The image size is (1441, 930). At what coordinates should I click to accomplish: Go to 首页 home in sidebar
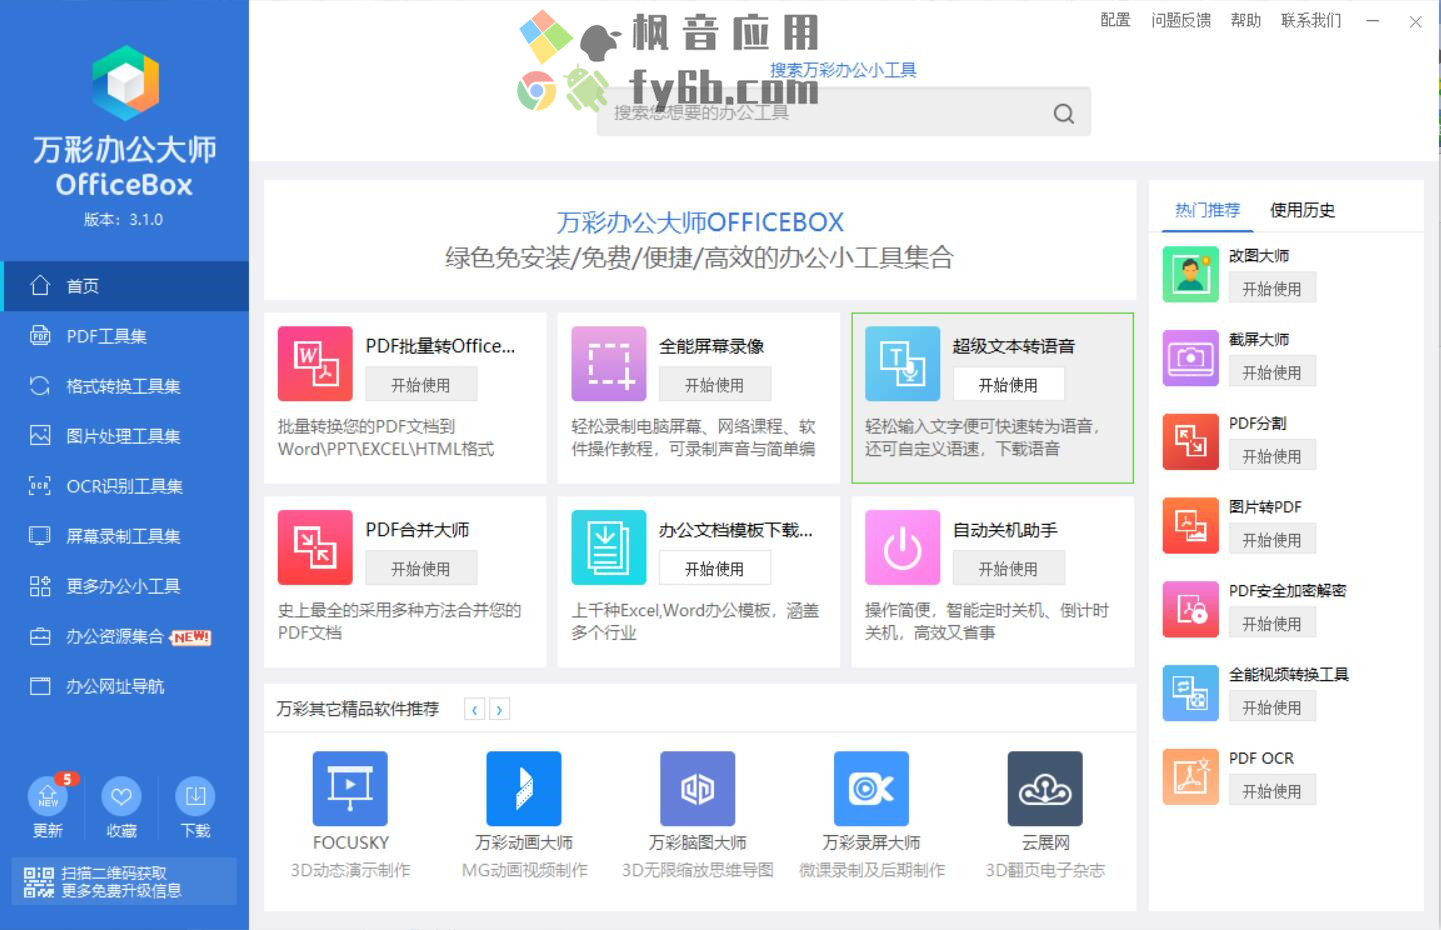(124, 286)
